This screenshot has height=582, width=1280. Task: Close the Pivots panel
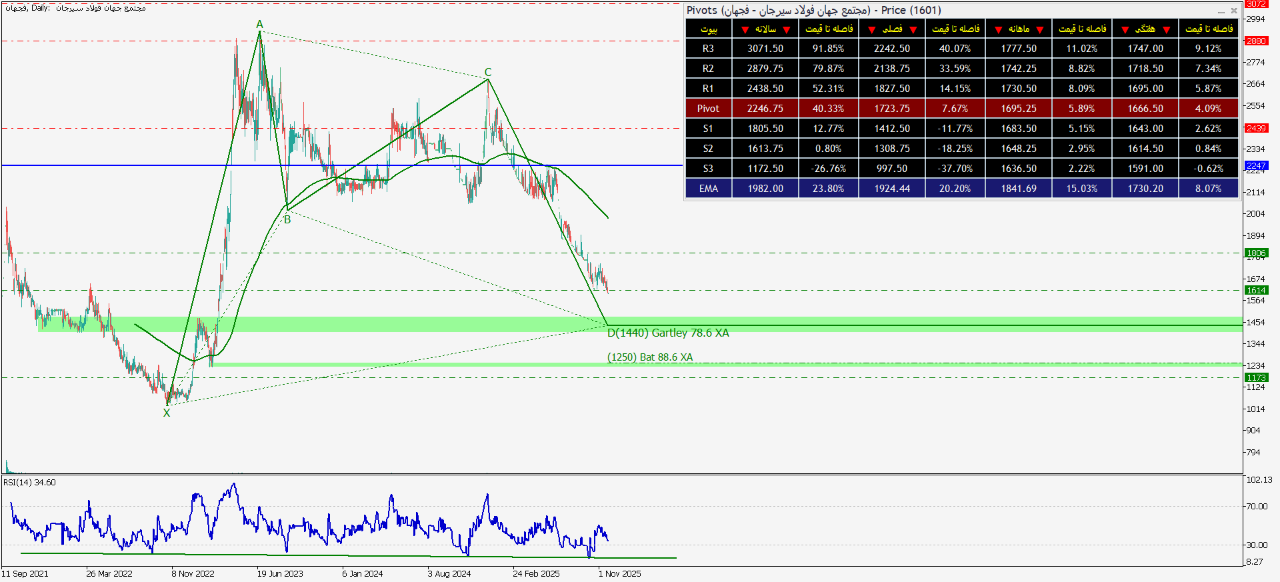(x=1233, y=10)
